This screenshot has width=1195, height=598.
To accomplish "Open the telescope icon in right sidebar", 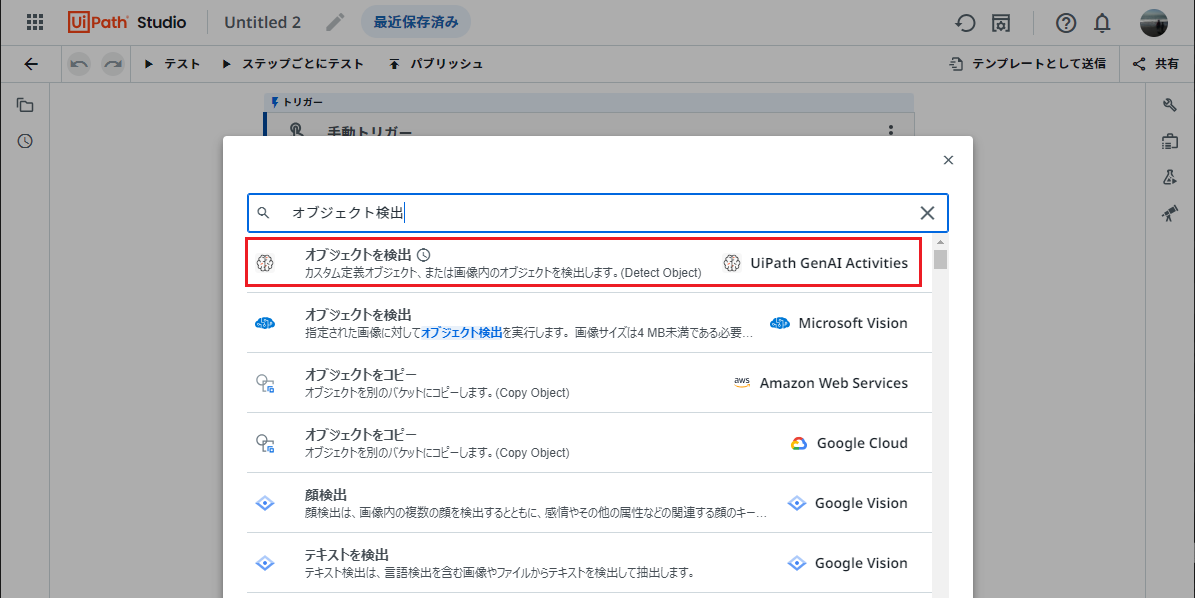I will click(x=1170, y=213).
